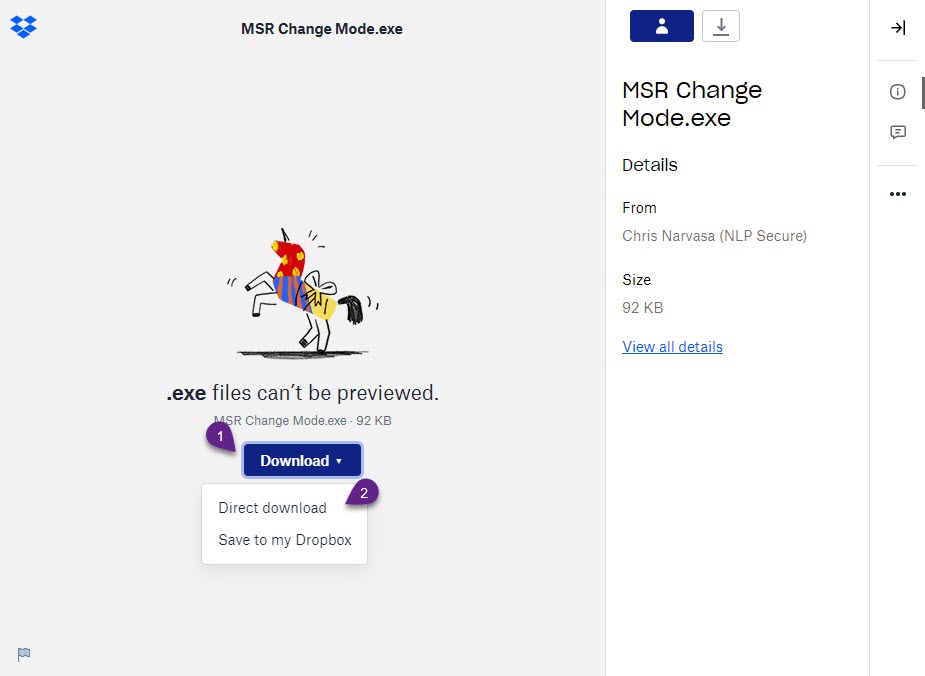Select Direct download option
The image size is (925, 676).
[272, 508]
